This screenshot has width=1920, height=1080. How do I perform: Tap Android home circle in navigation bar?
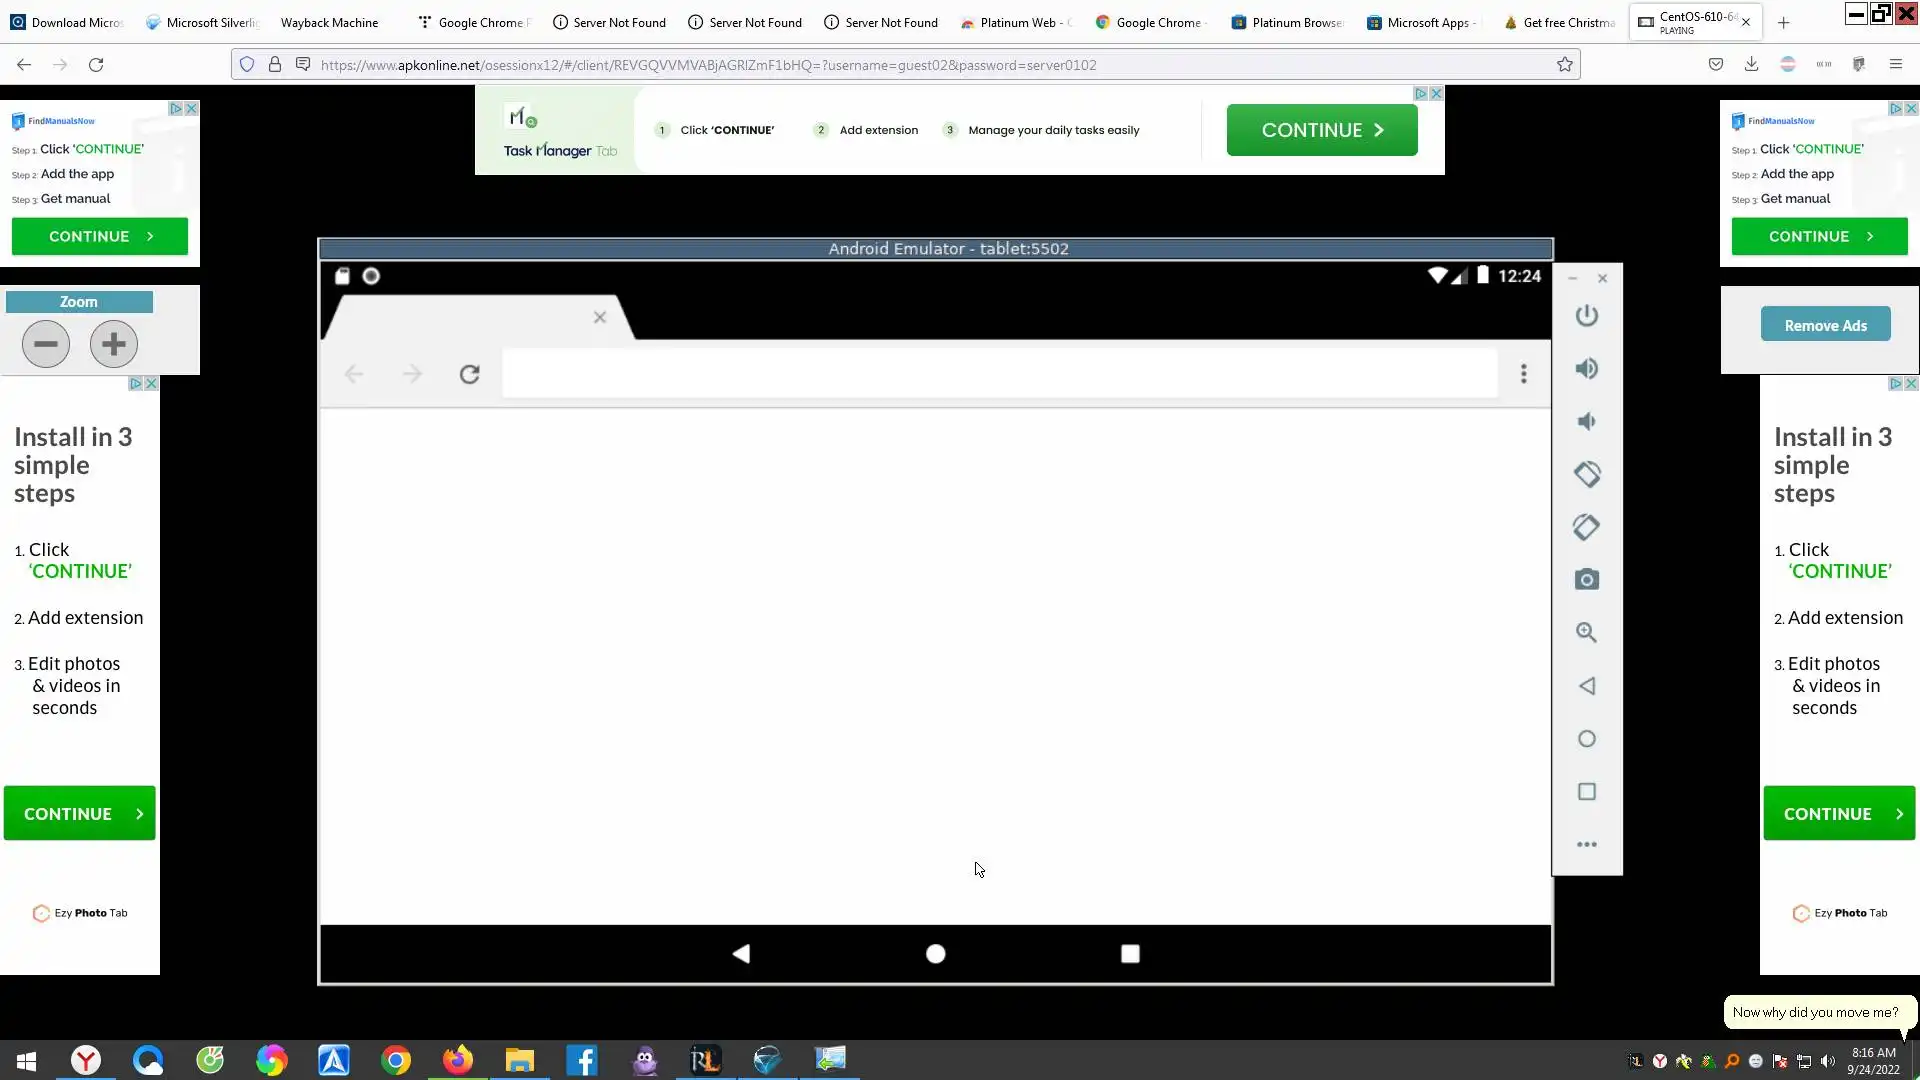pos(935,954)
